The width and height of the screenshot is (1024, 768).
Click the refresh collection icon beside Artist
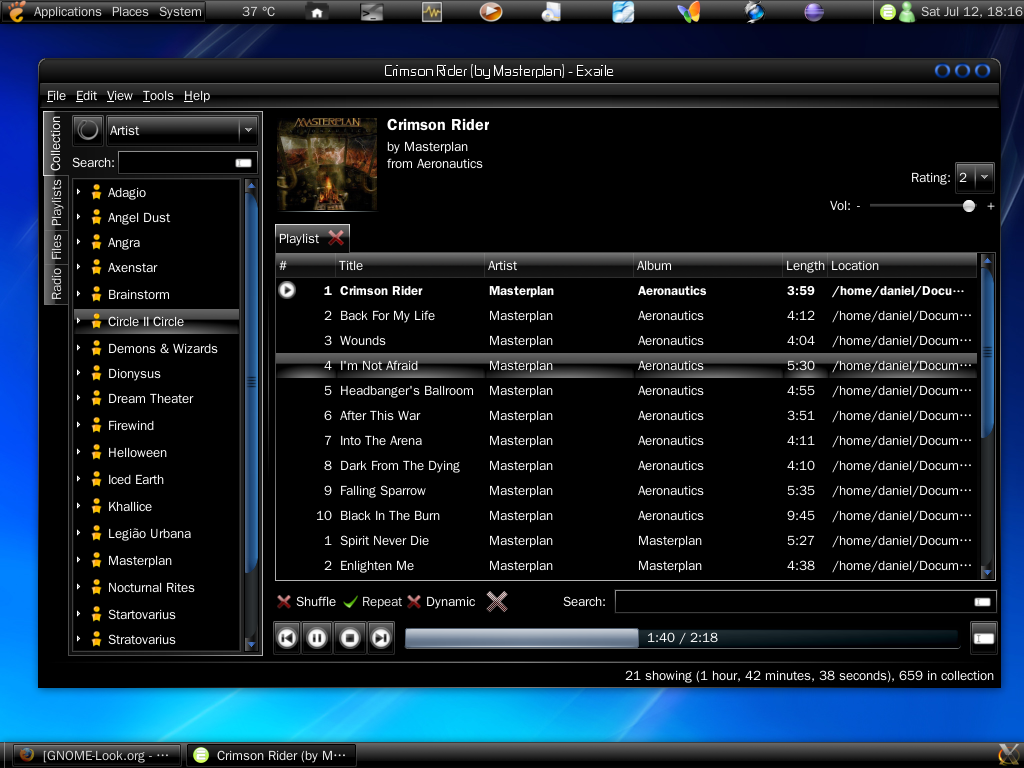coord(88,130)
